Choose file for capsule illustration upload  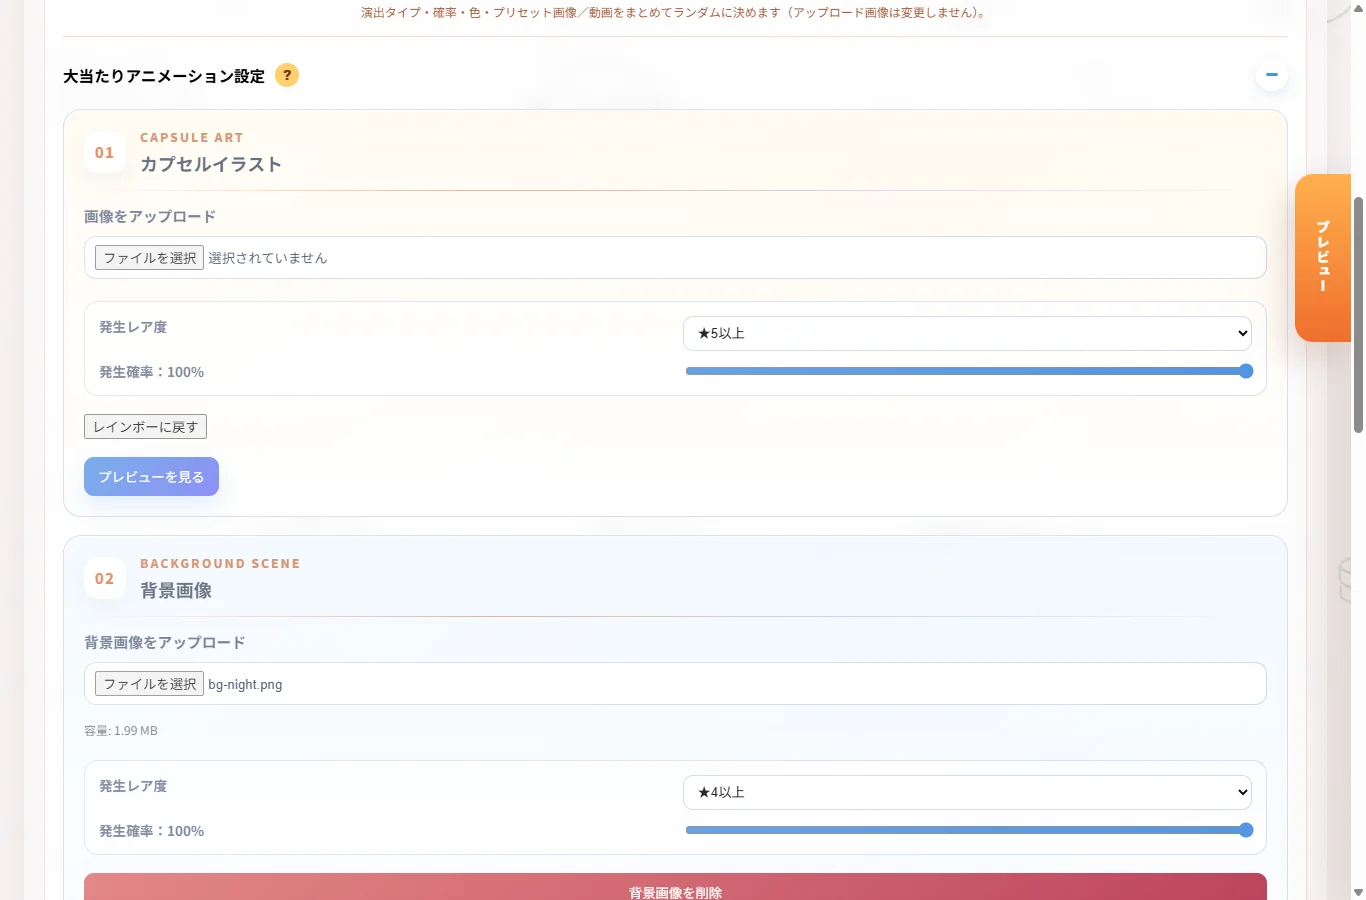(x=150, y=258)
